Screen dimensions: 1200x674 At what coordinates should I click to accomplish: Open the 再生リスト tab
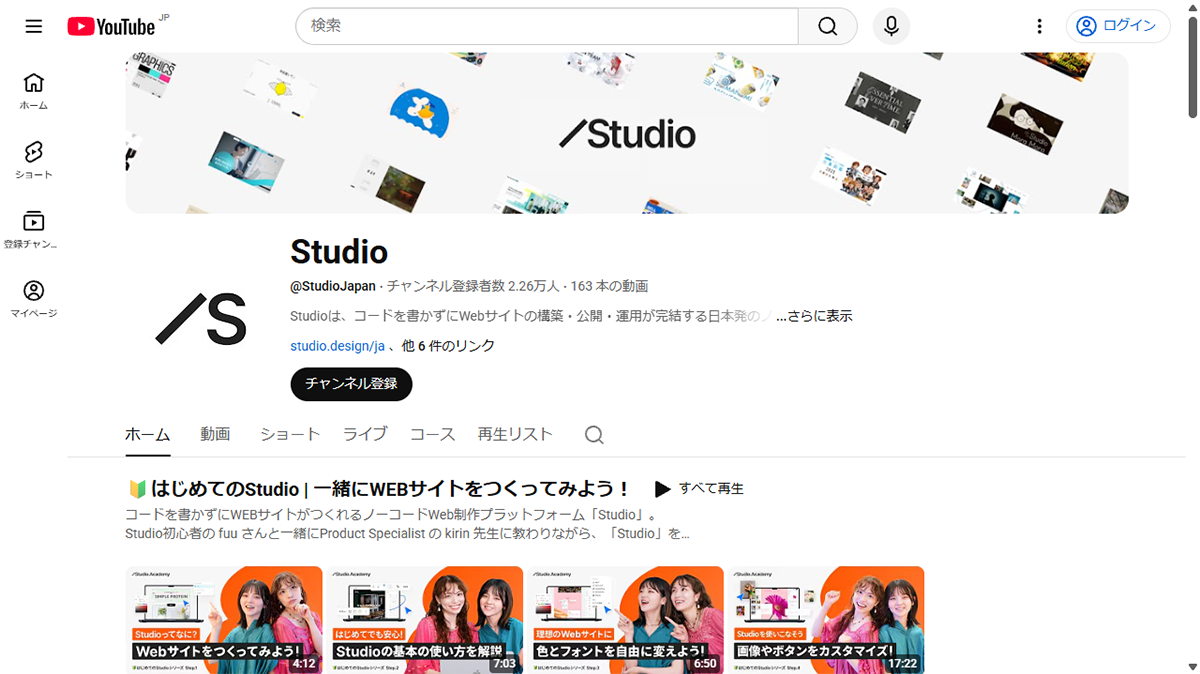point(515,434)
